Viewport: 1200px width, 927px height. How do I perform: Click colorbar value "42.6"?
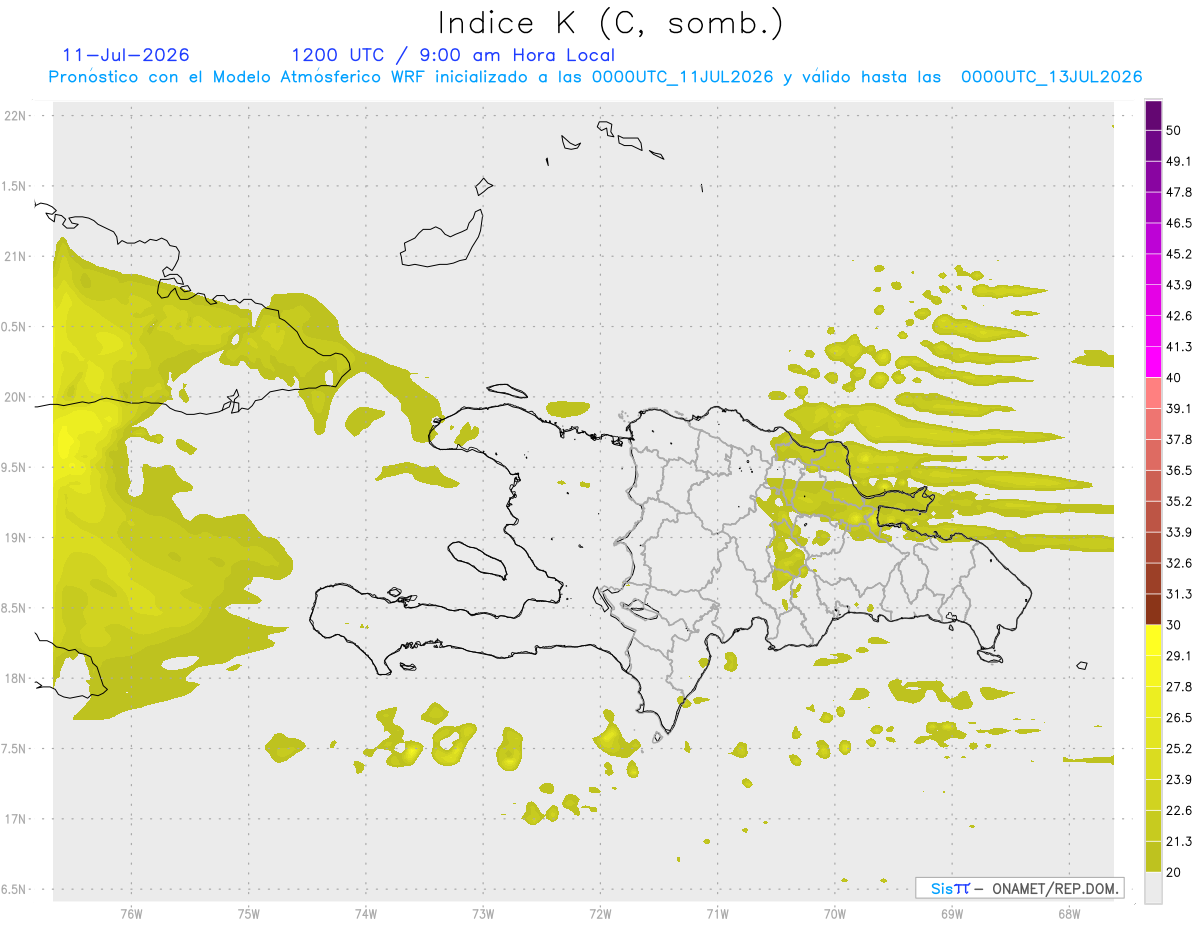point(1179,316)
